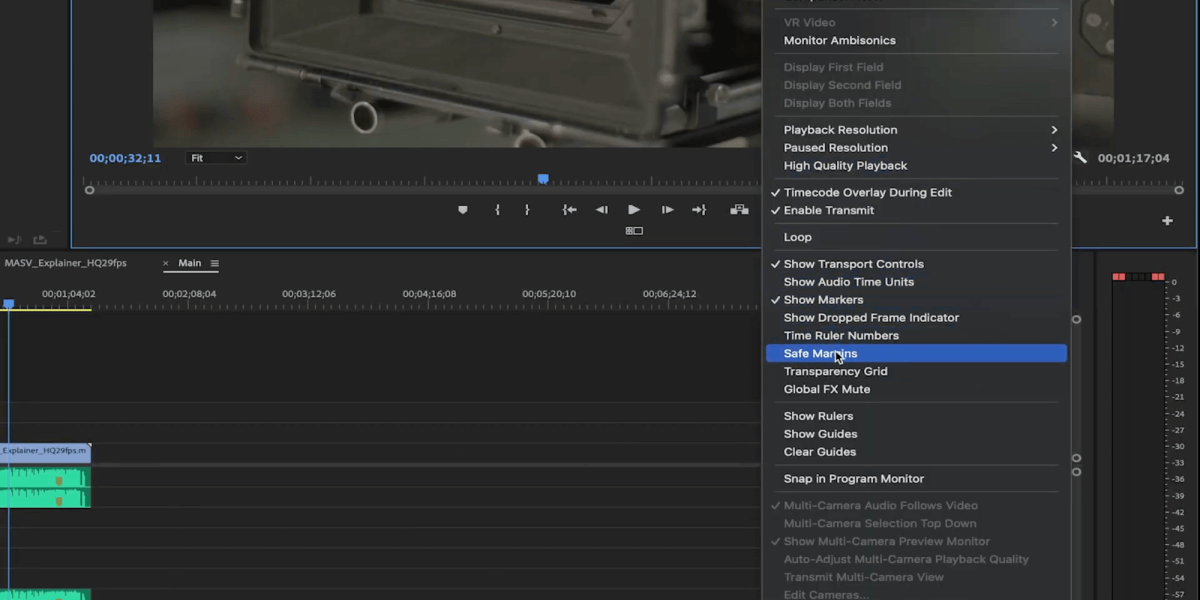Click the timeline ruler at 00;03;12;06
The width and height of the screenshot is (1200, 600).
tap(309, 294)
